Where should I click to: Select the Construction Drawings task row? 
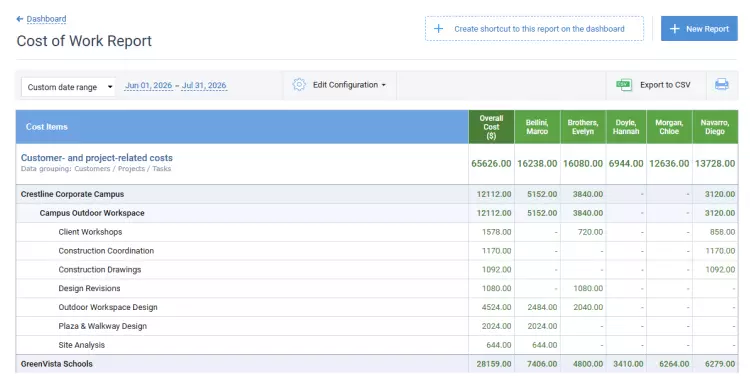pos(377,269)
